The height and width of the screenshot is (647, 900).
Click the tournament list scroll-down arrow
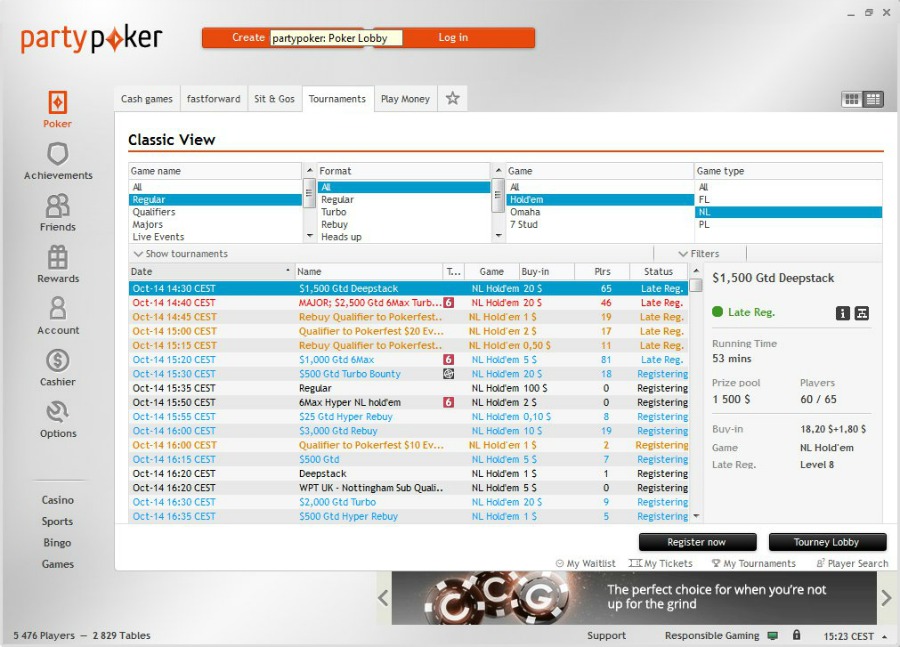coord(696,516)
